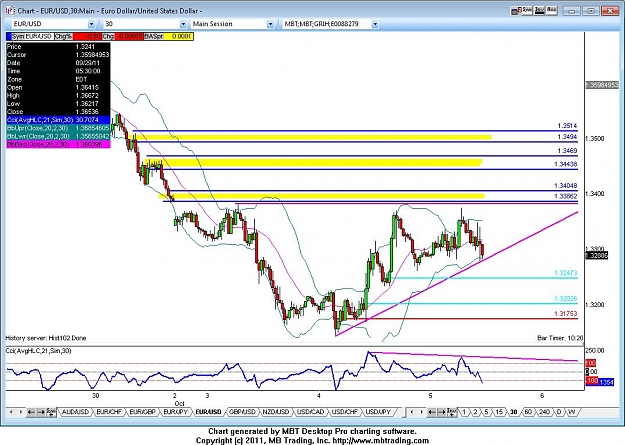Image resolution: width=625 pixels, height=445 pixels.
Task: Select the 1 minute interval tab
Action: [x=464, y=412]
